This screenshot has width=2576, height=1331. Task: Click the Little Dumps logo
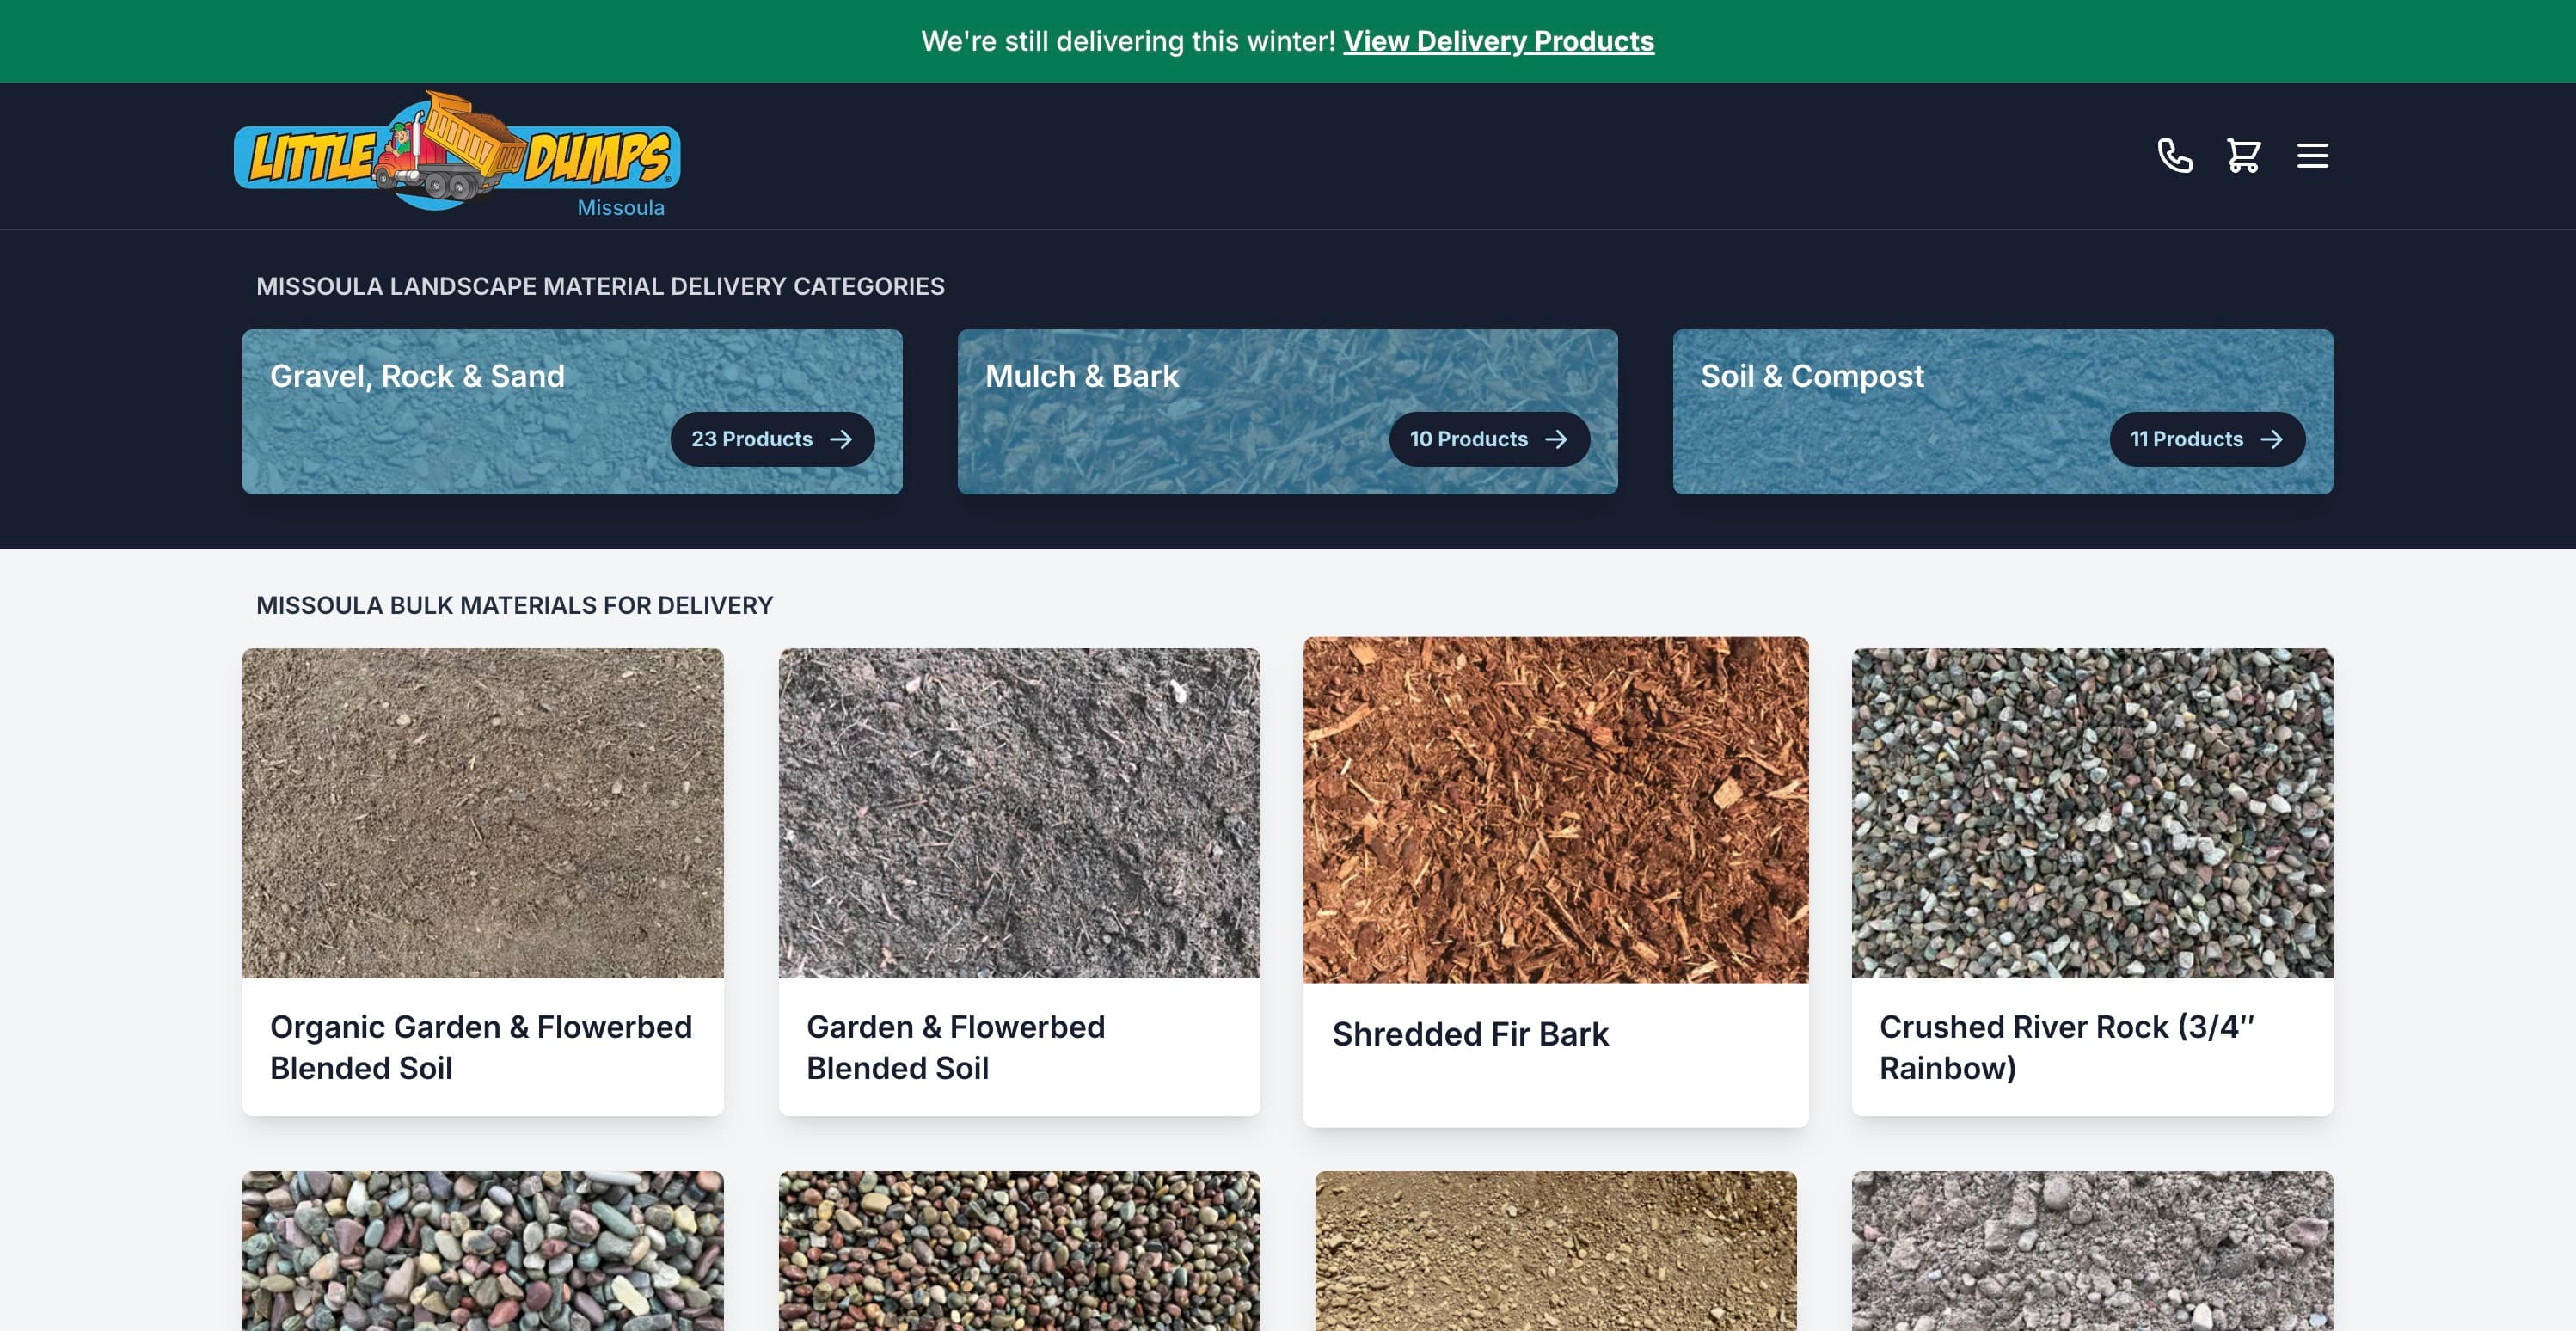(457, 151)
